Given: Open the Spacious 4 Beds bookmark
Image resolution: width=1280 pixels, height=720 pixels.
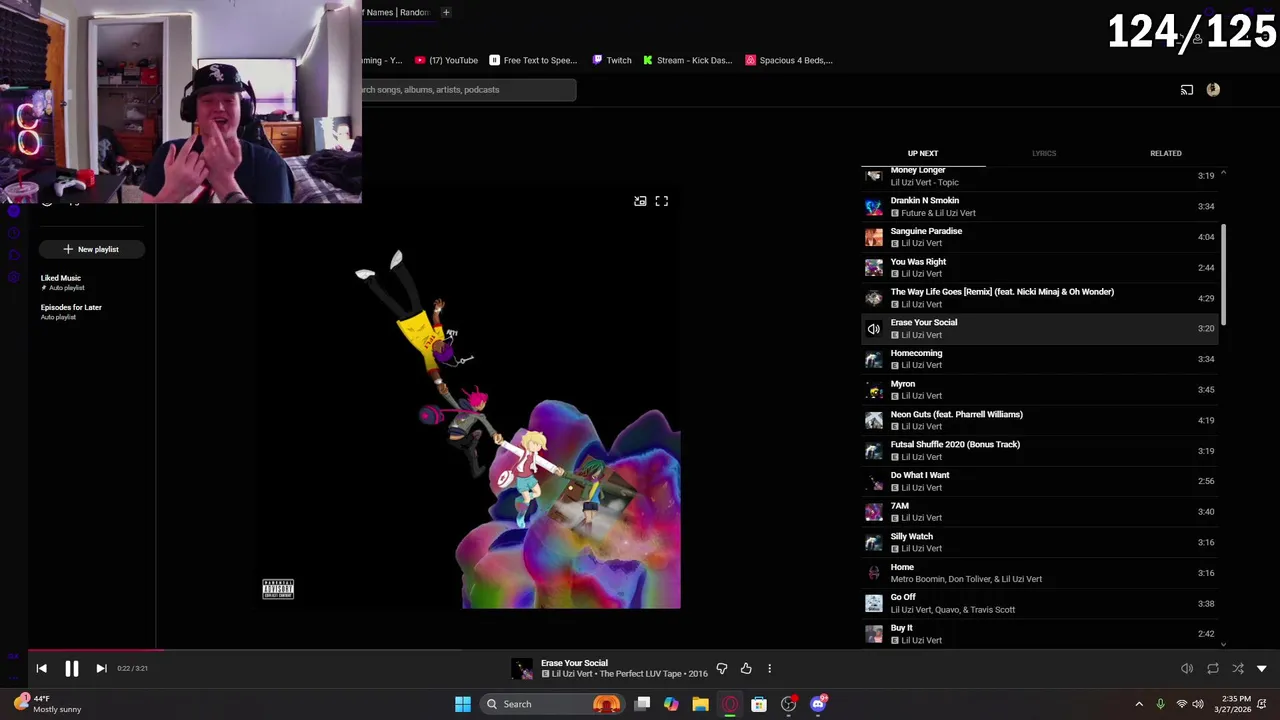Looking at the screenshot, I should point(789,60).
